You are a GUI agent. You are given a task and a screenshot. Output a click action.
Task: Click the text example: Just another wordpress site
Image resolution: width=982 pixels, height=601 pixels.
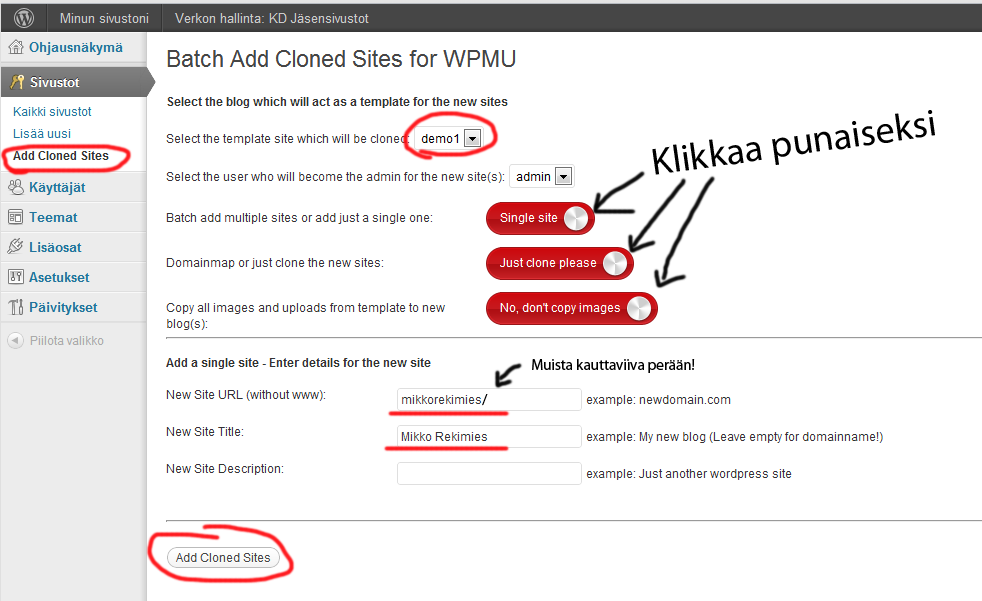pyautogui.click(x=689, y=474)
